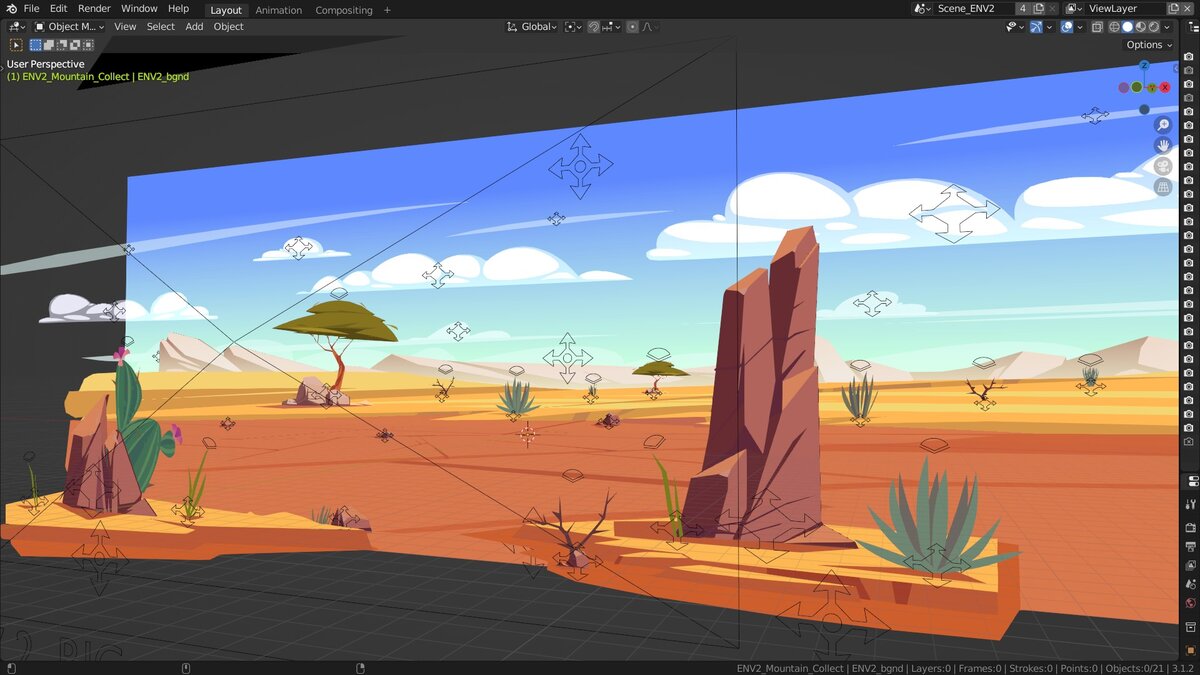1200x675 pixels.
Task: Open the Render properties tab
Action: click(1190, 527)
